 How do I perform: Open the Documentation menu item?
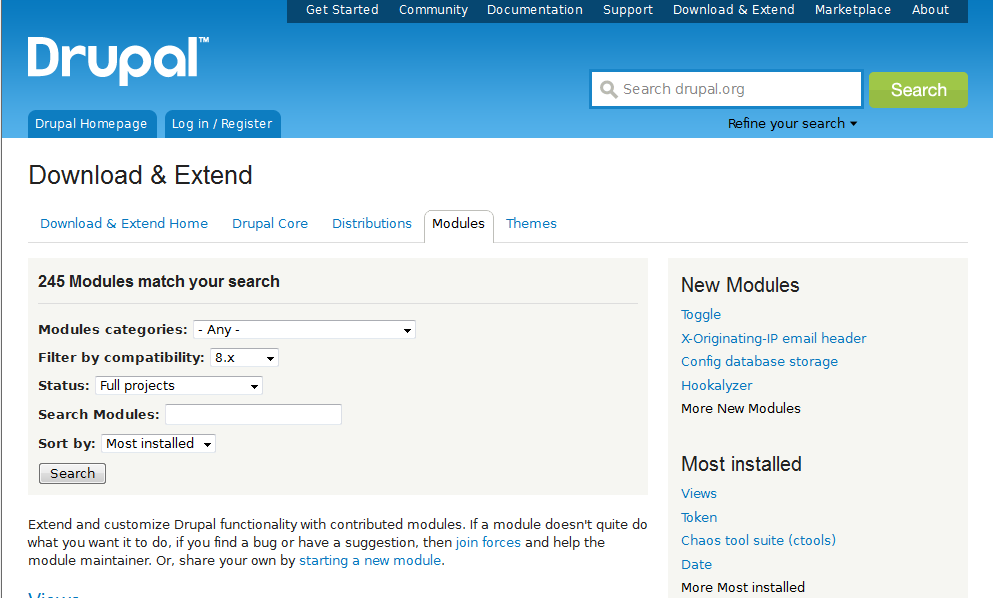click(535, 10)
